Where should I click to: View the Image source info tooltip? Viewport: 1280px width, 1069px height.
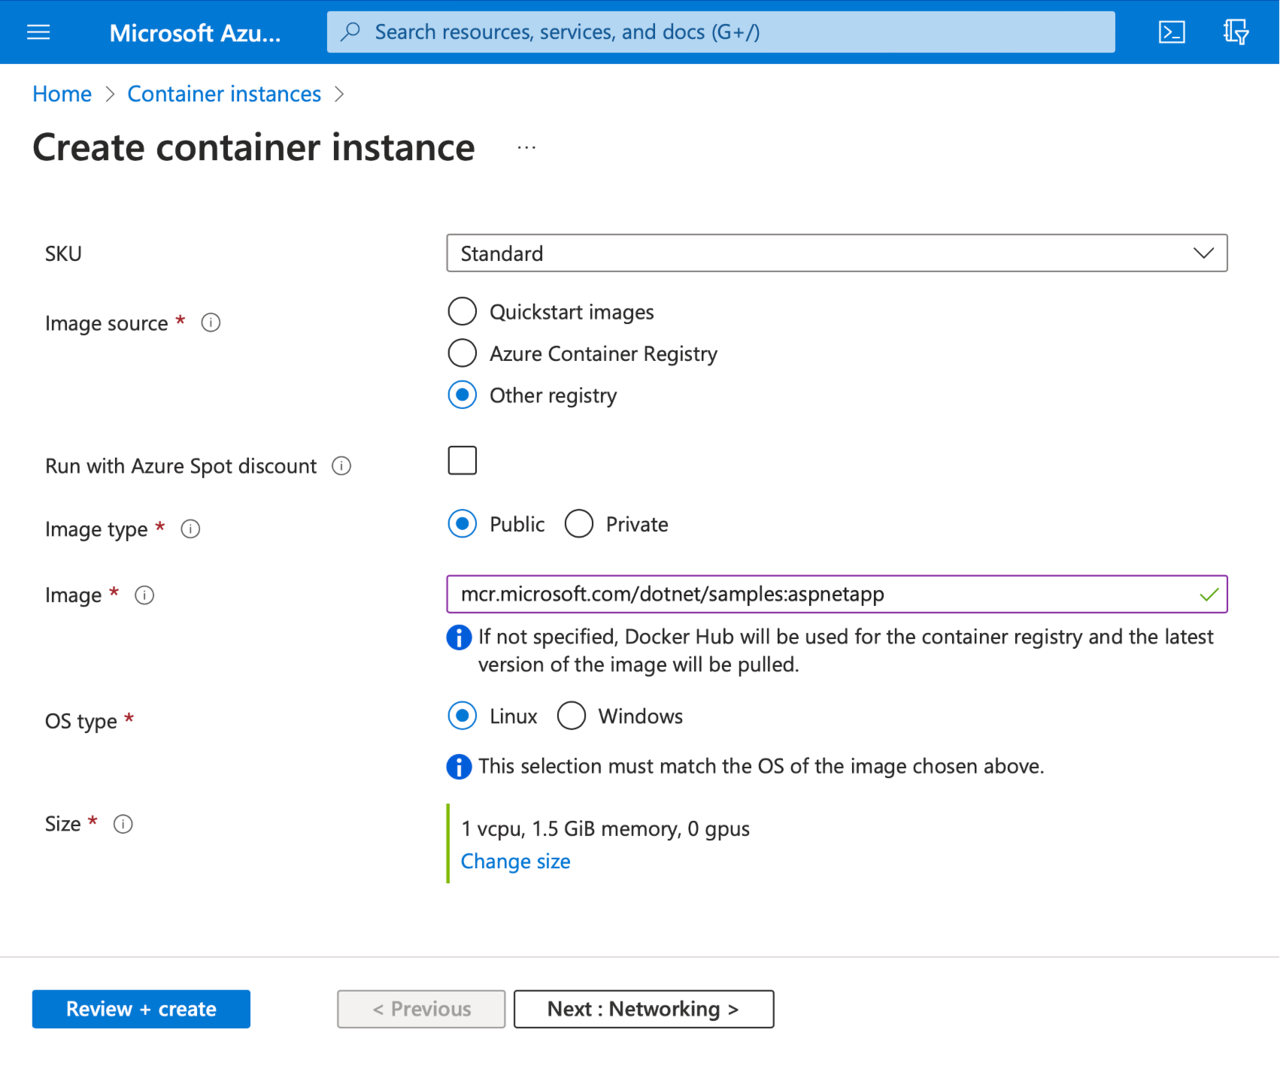210,322
